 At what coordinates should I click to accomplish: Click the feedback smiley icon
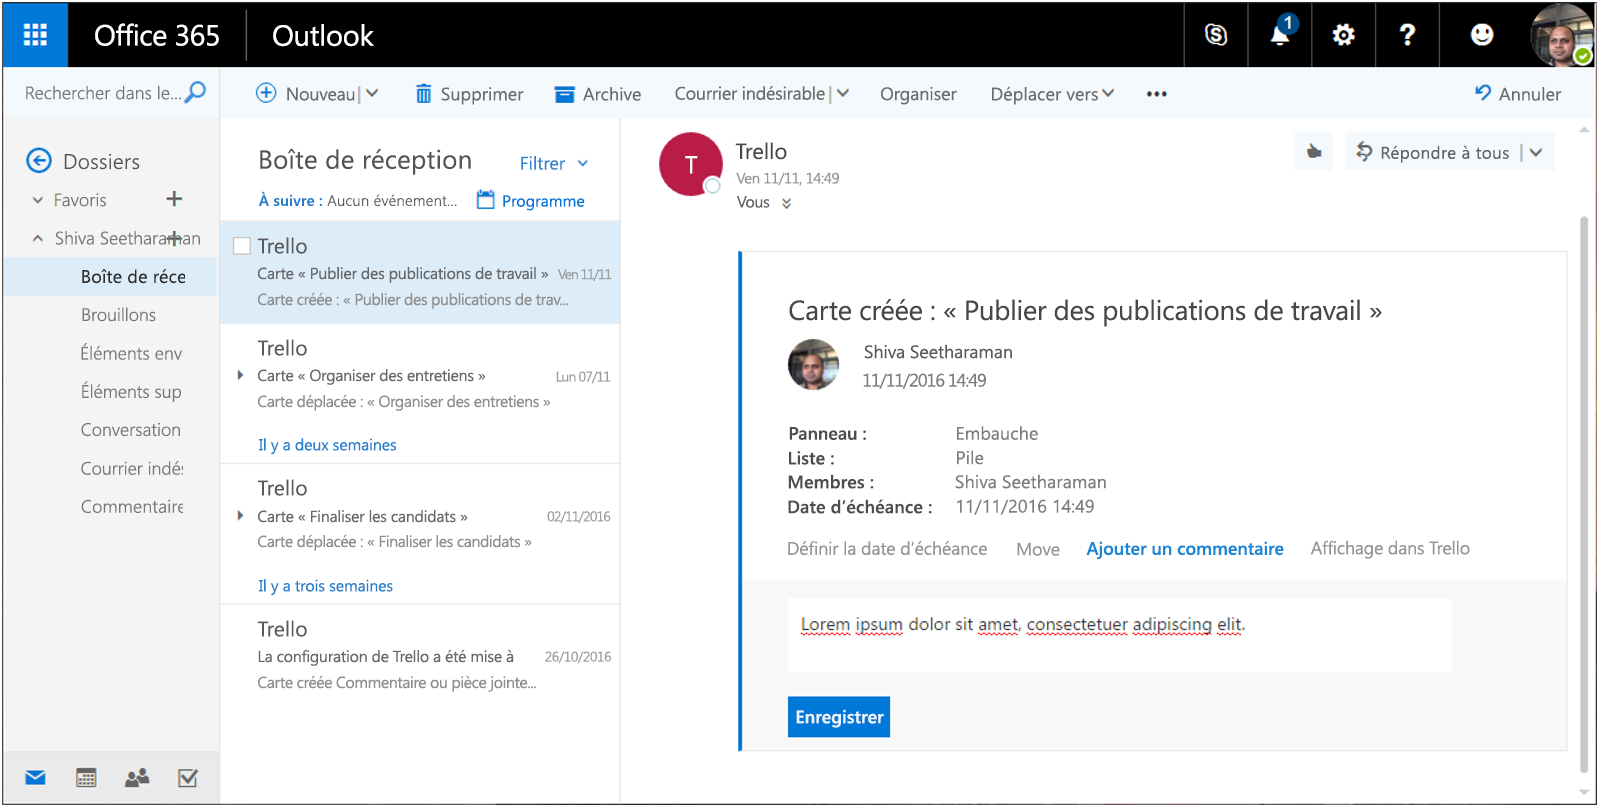point(1482,35)
